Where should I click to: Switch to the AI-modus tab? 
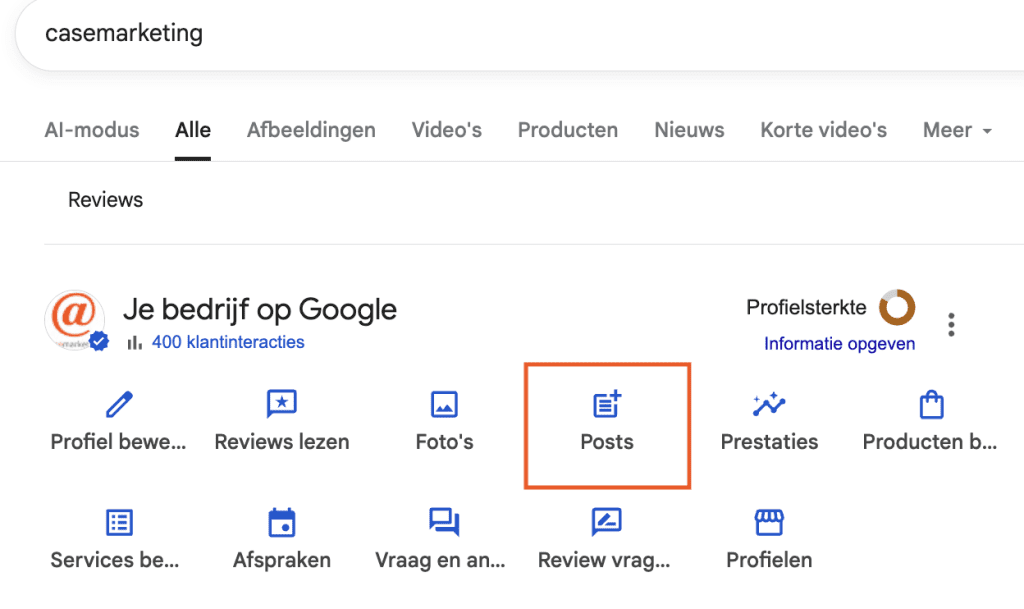coord(91,130)
